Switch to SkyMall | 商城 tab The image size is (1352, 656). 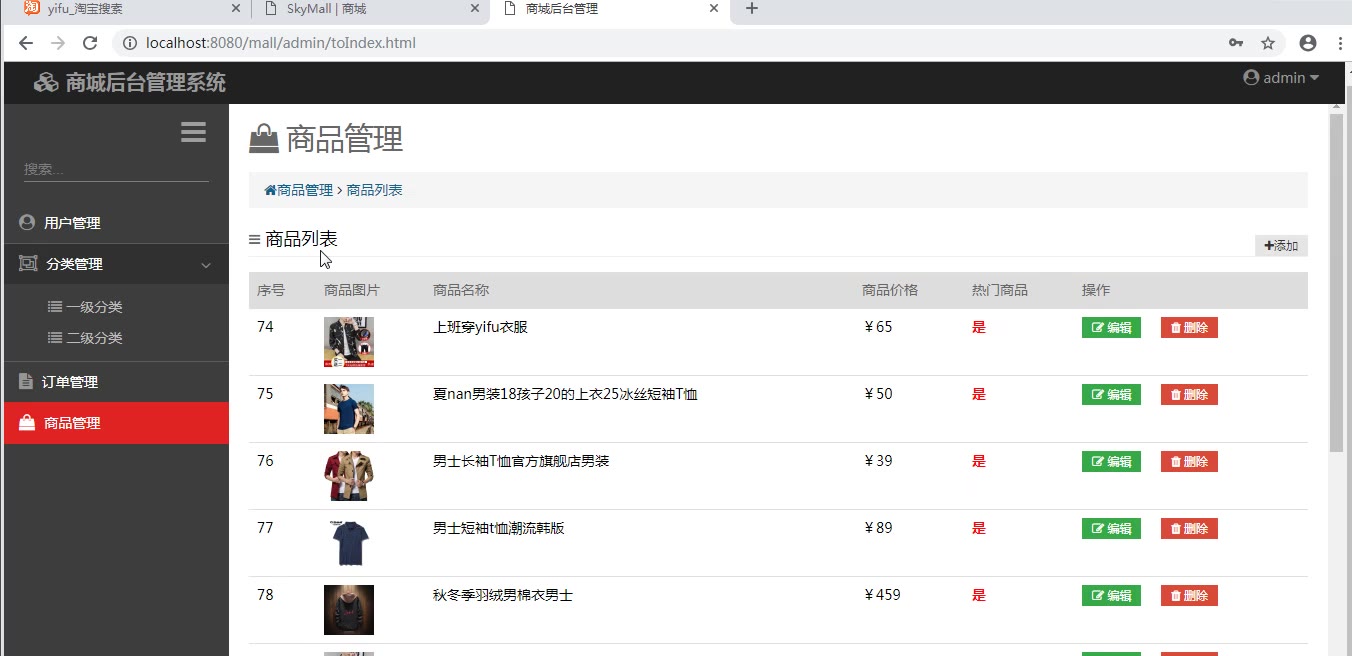coord(370,9)
